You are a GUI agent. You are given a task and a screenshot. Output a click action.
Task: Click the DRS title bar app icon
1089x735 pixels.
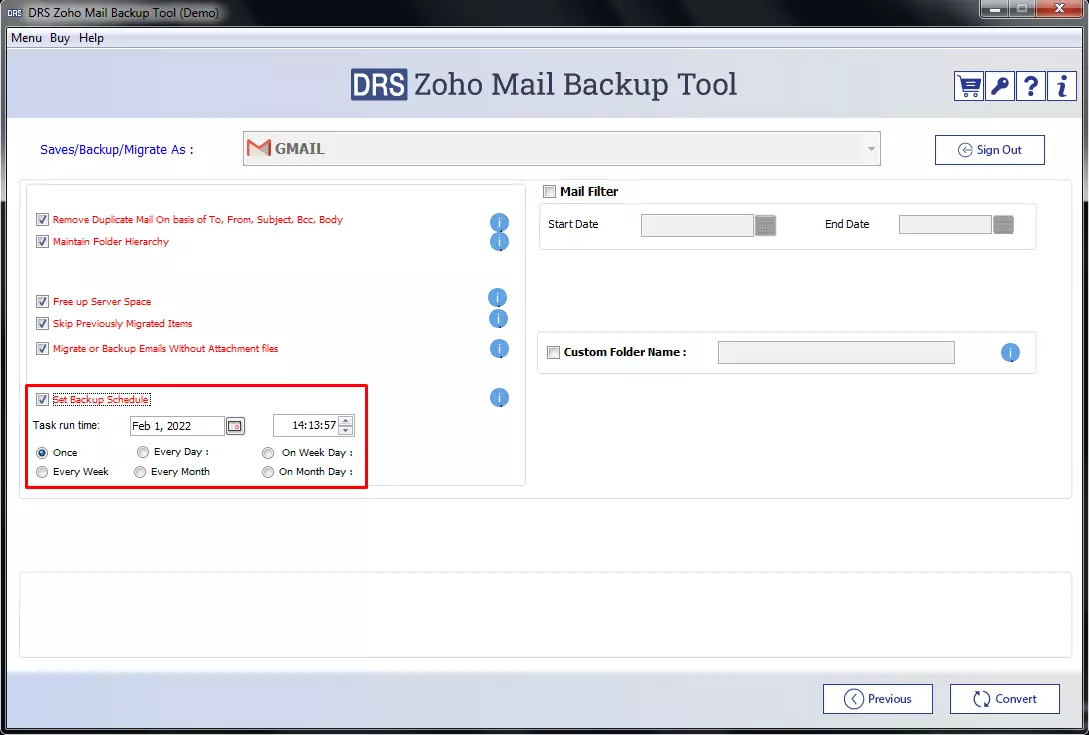(x=15, y=13)
